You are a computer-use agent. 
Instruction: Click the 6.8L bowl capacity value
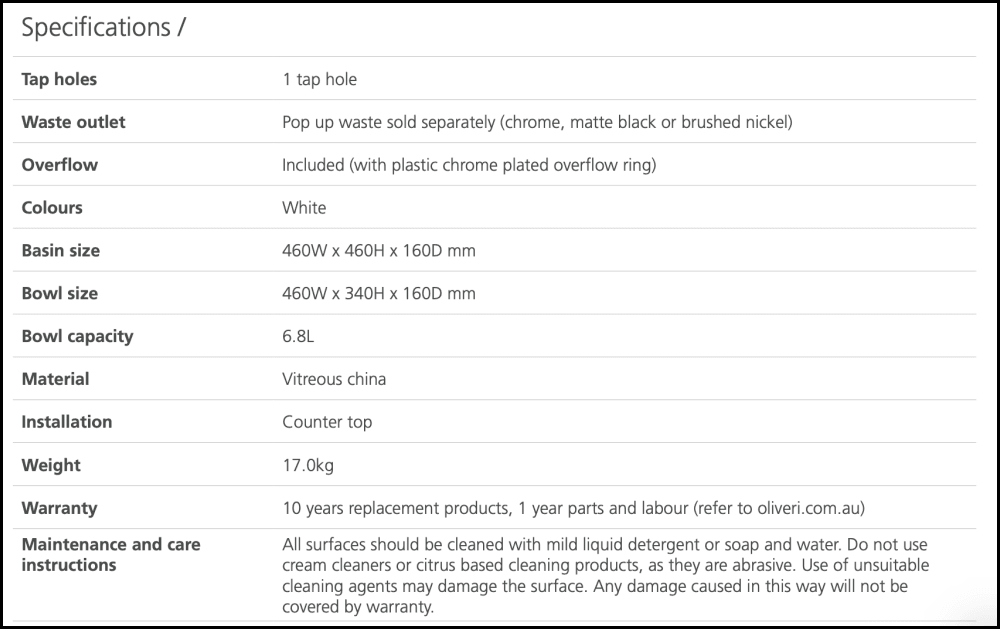[298, 337]
